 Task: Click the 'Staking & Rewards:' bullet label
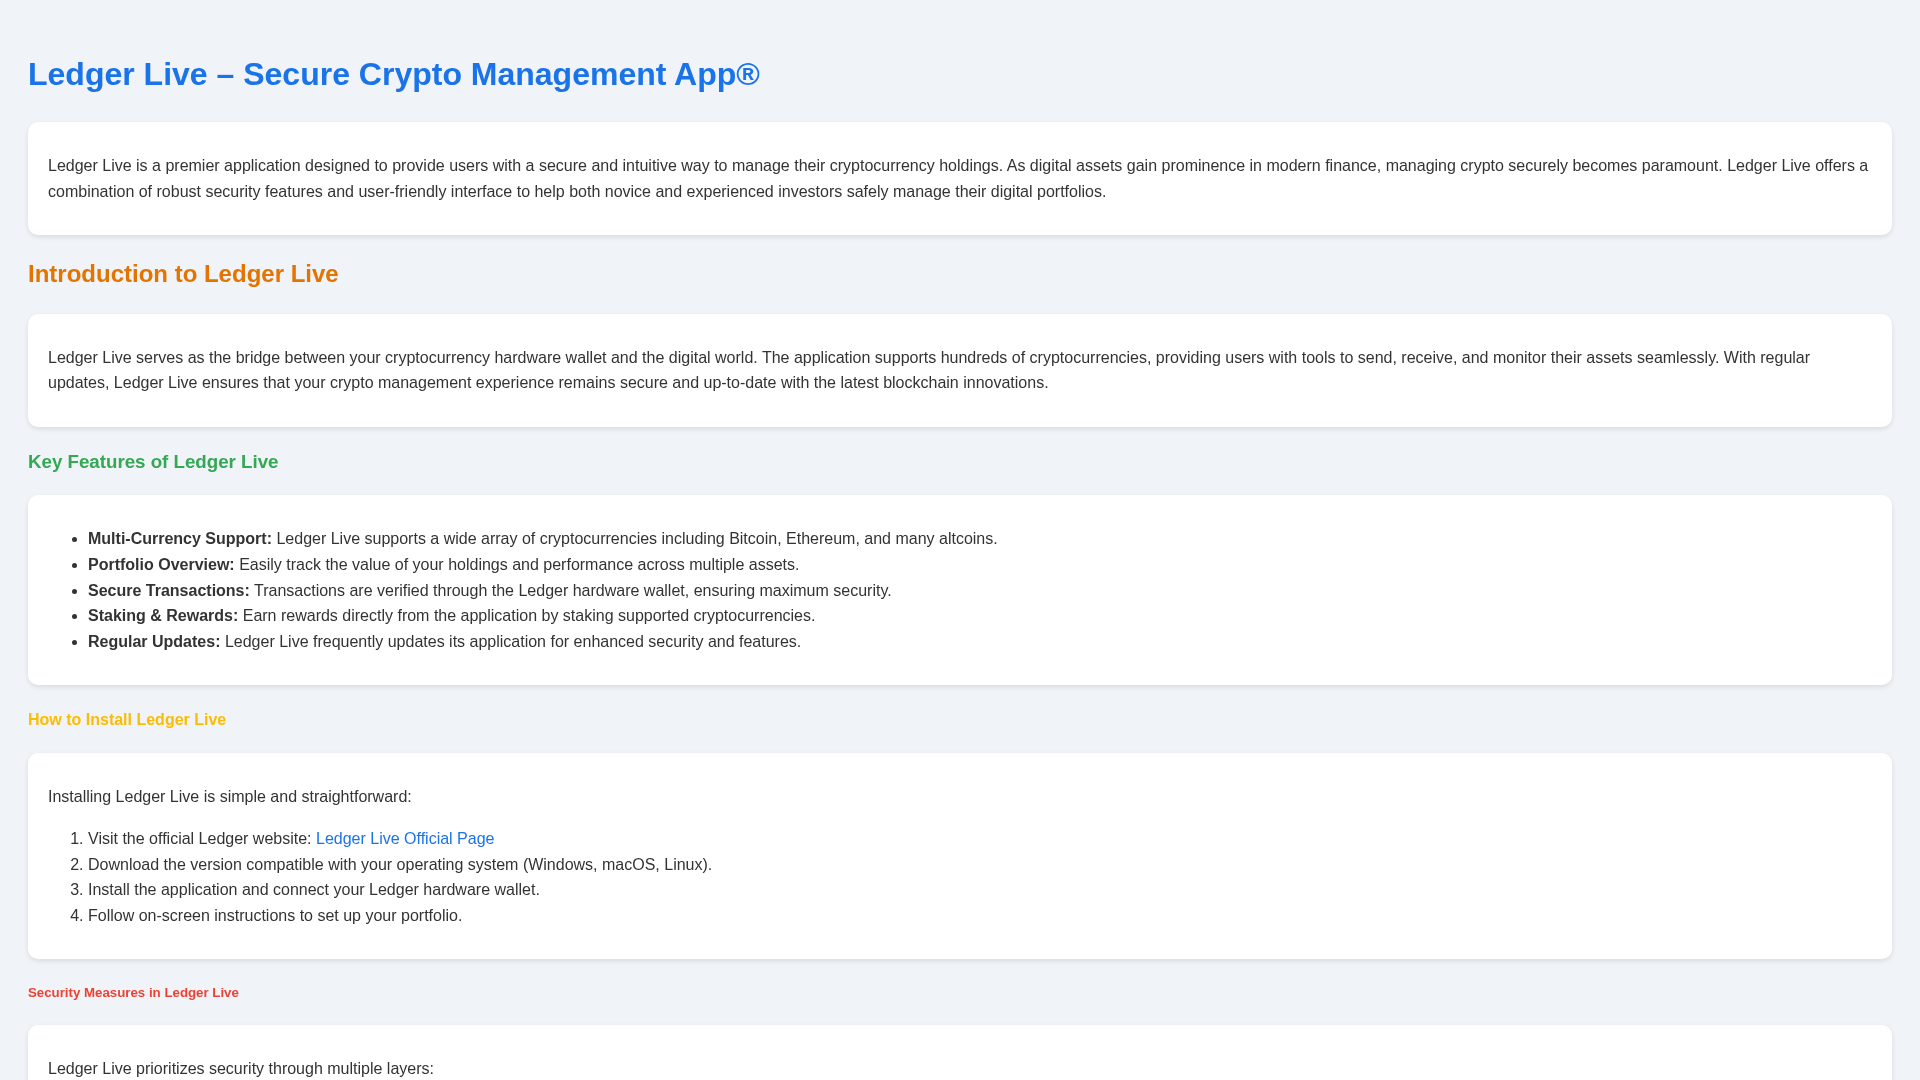(163, 616)
